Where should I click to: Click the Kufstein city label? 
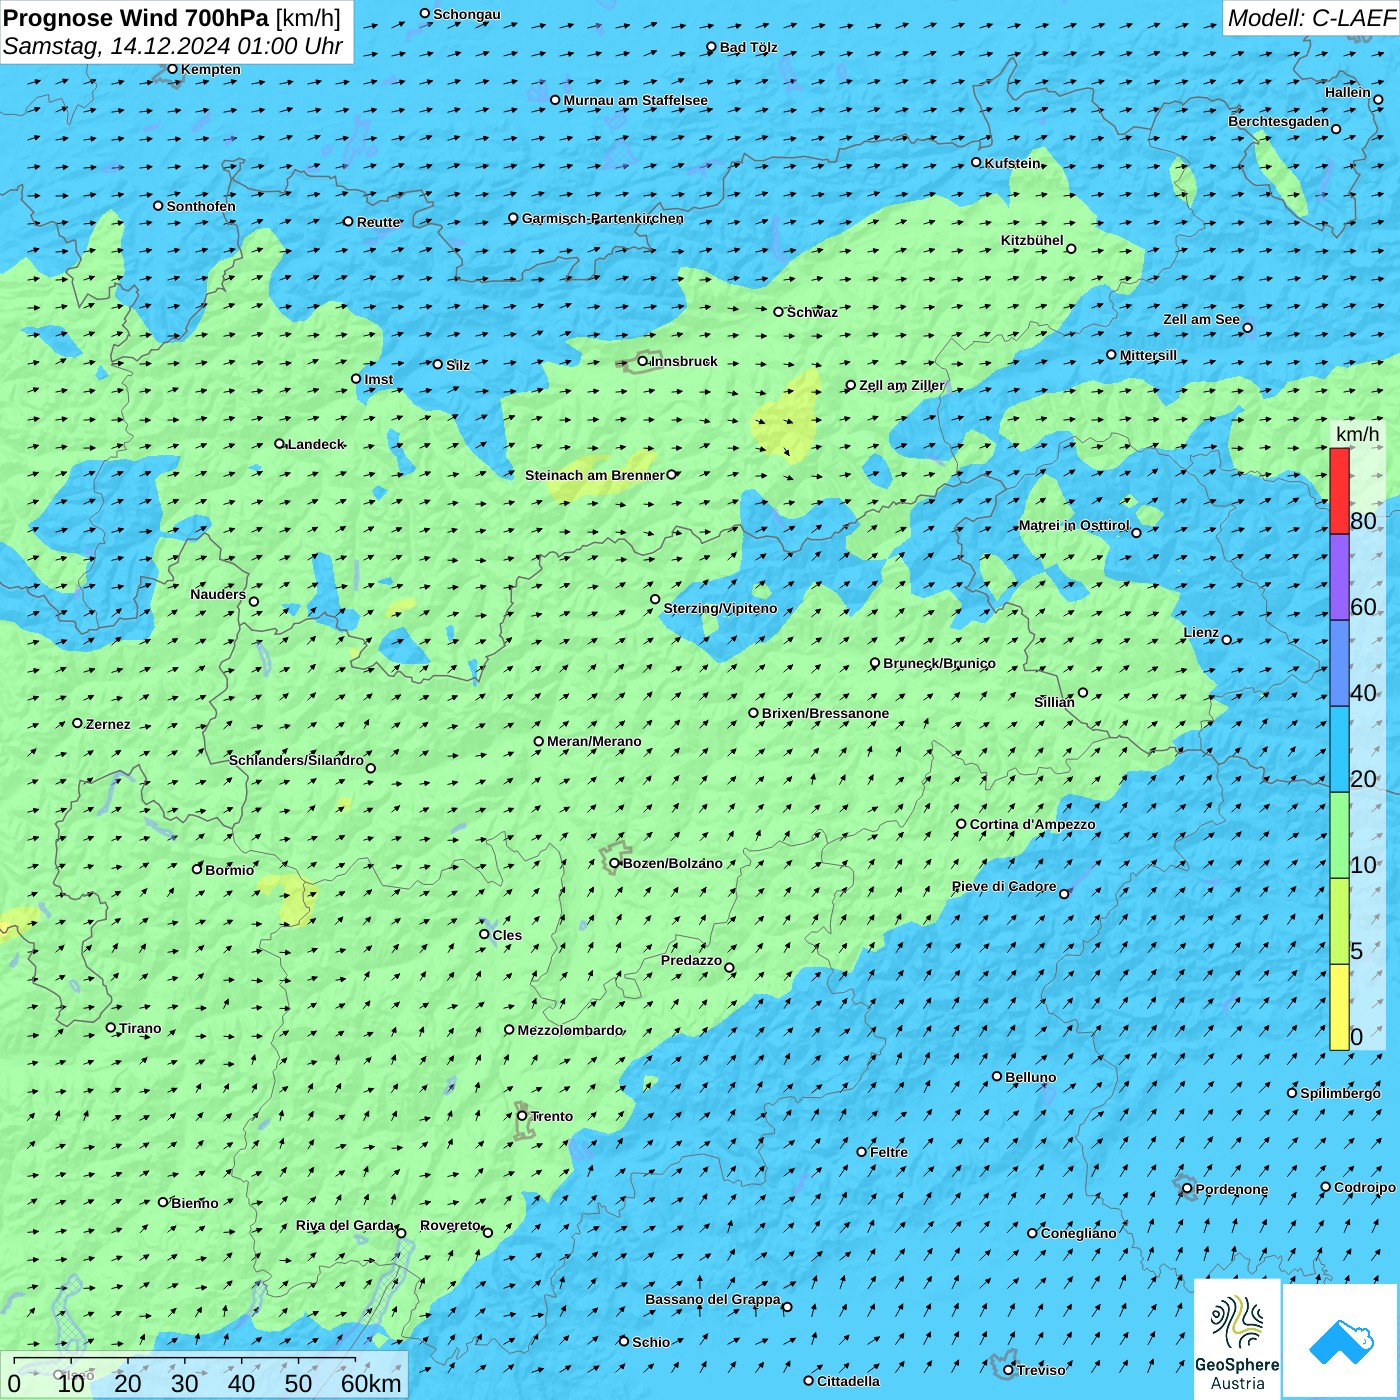click(x=1013, y=162)
